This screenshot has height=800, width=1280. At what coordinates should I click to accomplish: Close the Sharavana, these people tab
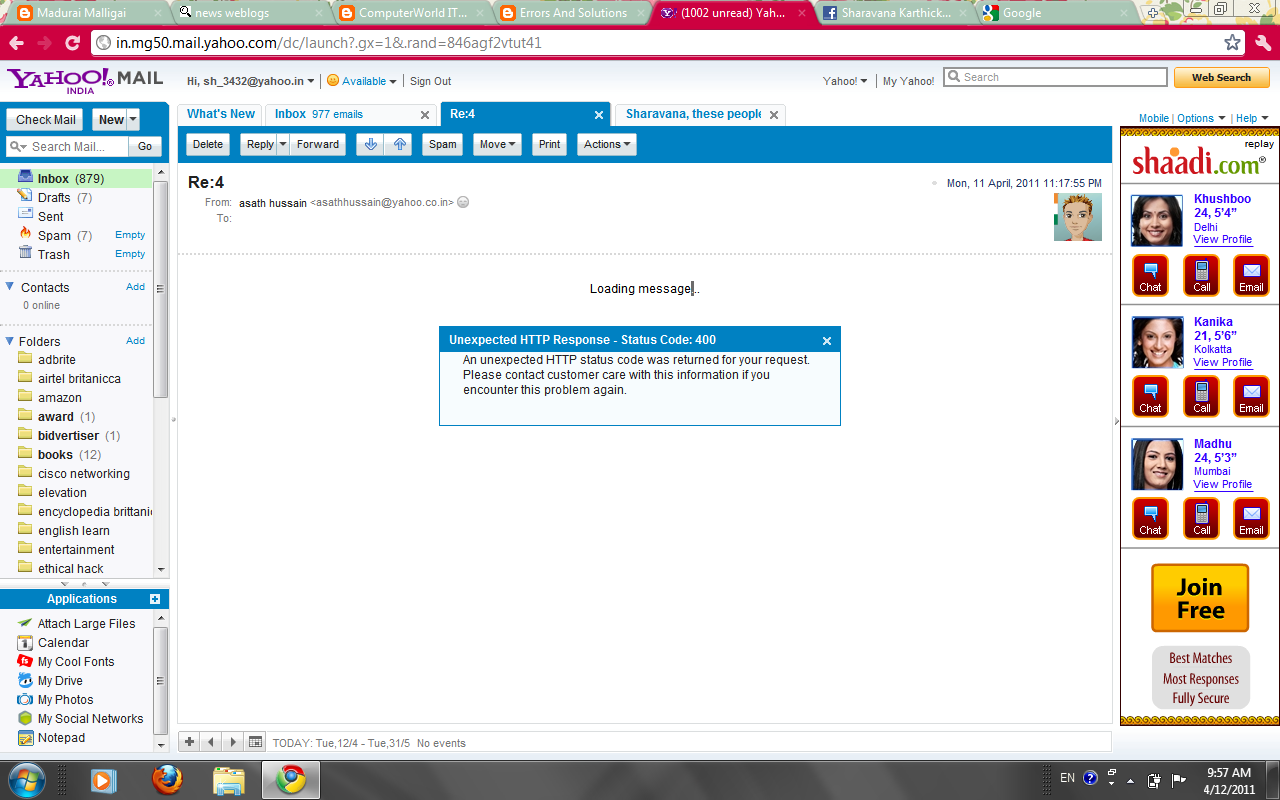pos(773,115)
